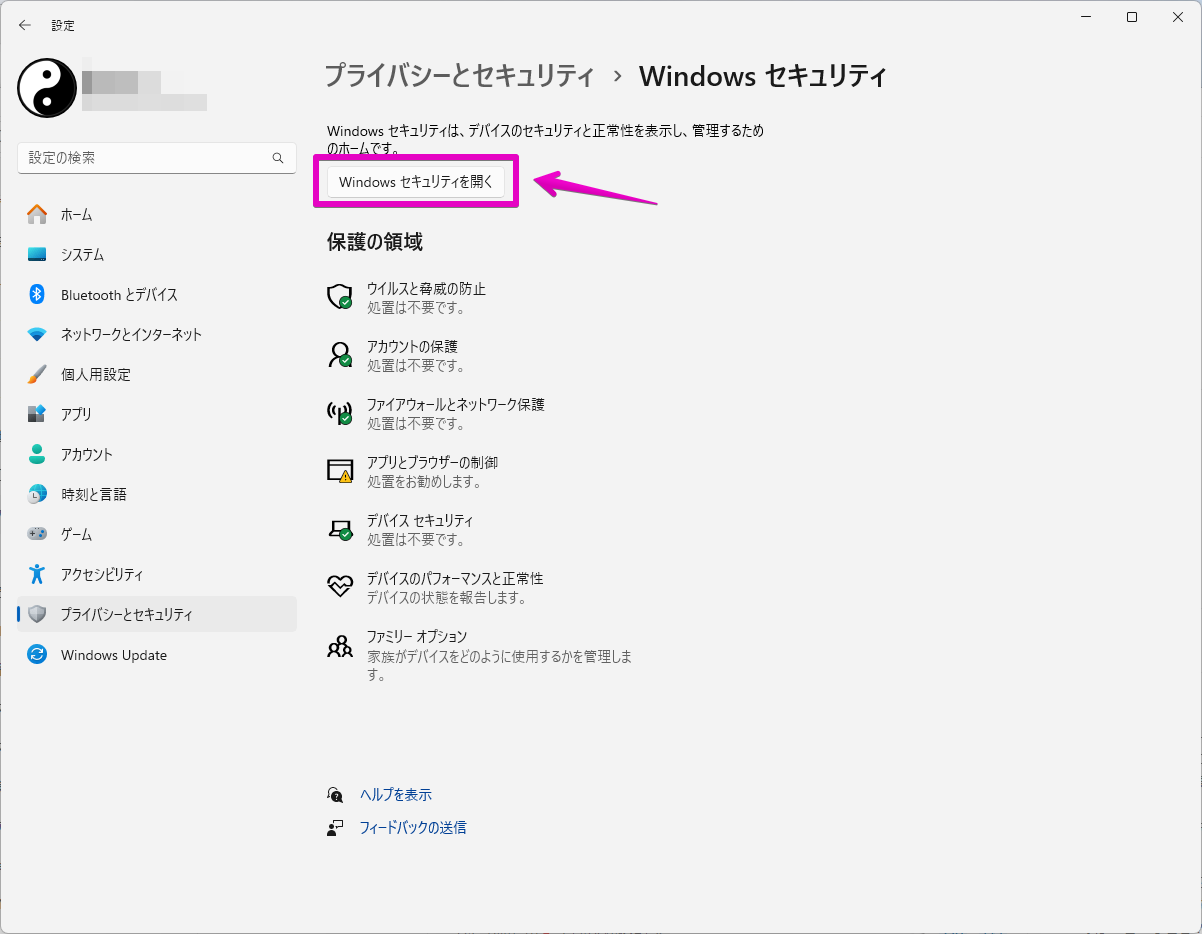Click the firewall and network protection icon
This screenshot has height=934, width=1202.
tap(340, 413)
